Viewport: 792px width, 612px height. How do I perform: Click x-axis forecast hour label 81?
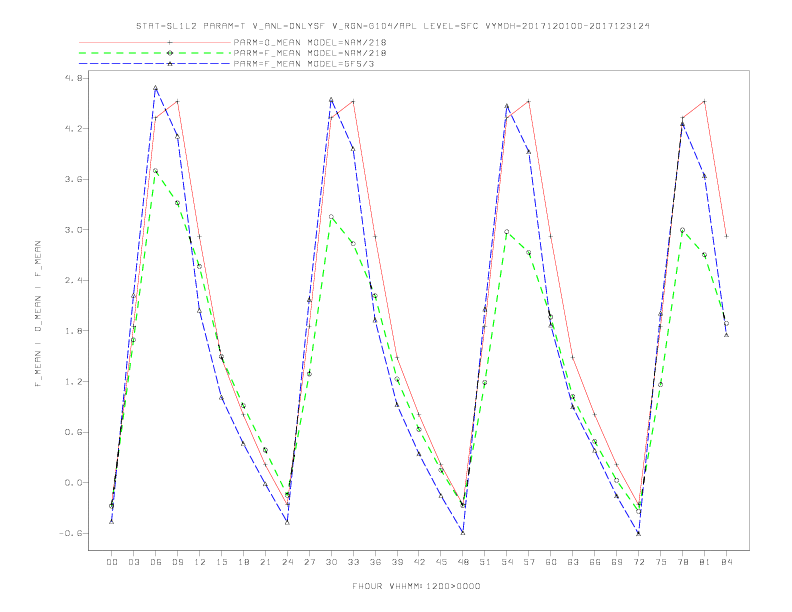(705, 562)
